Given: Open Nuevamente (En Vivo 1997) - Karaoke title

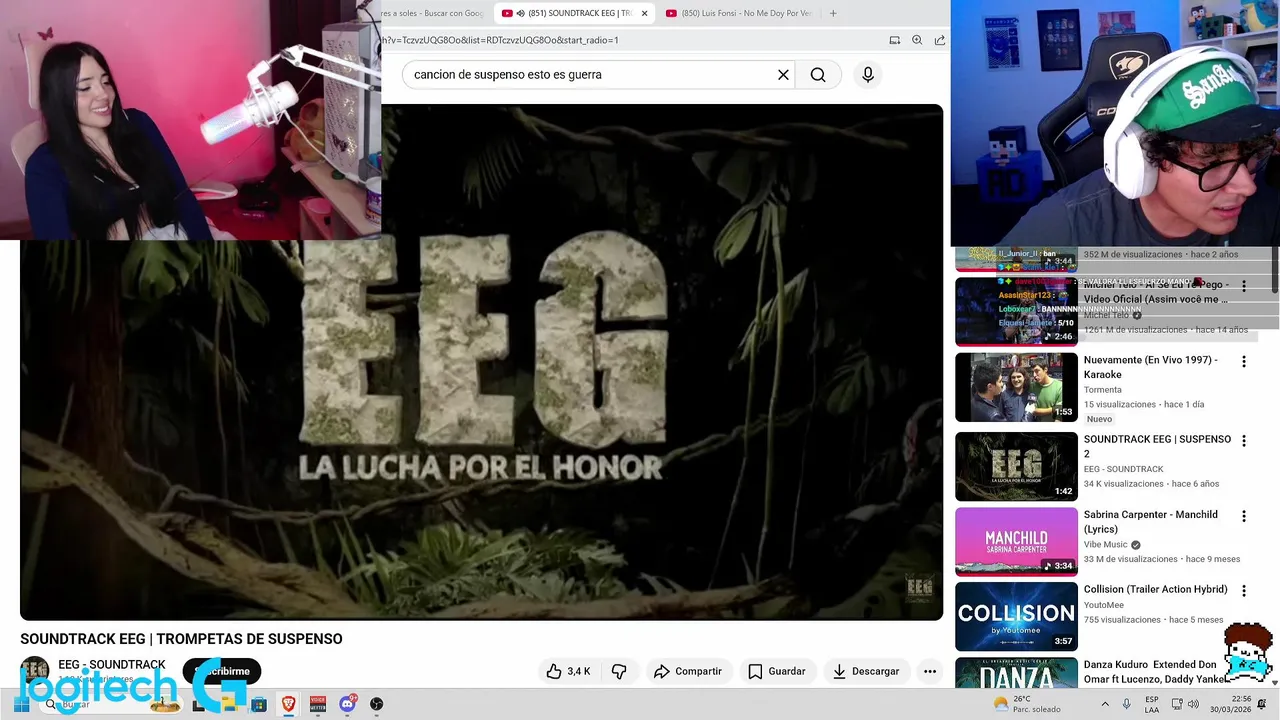Looking at the screenshot, I should coord(1151,367).
